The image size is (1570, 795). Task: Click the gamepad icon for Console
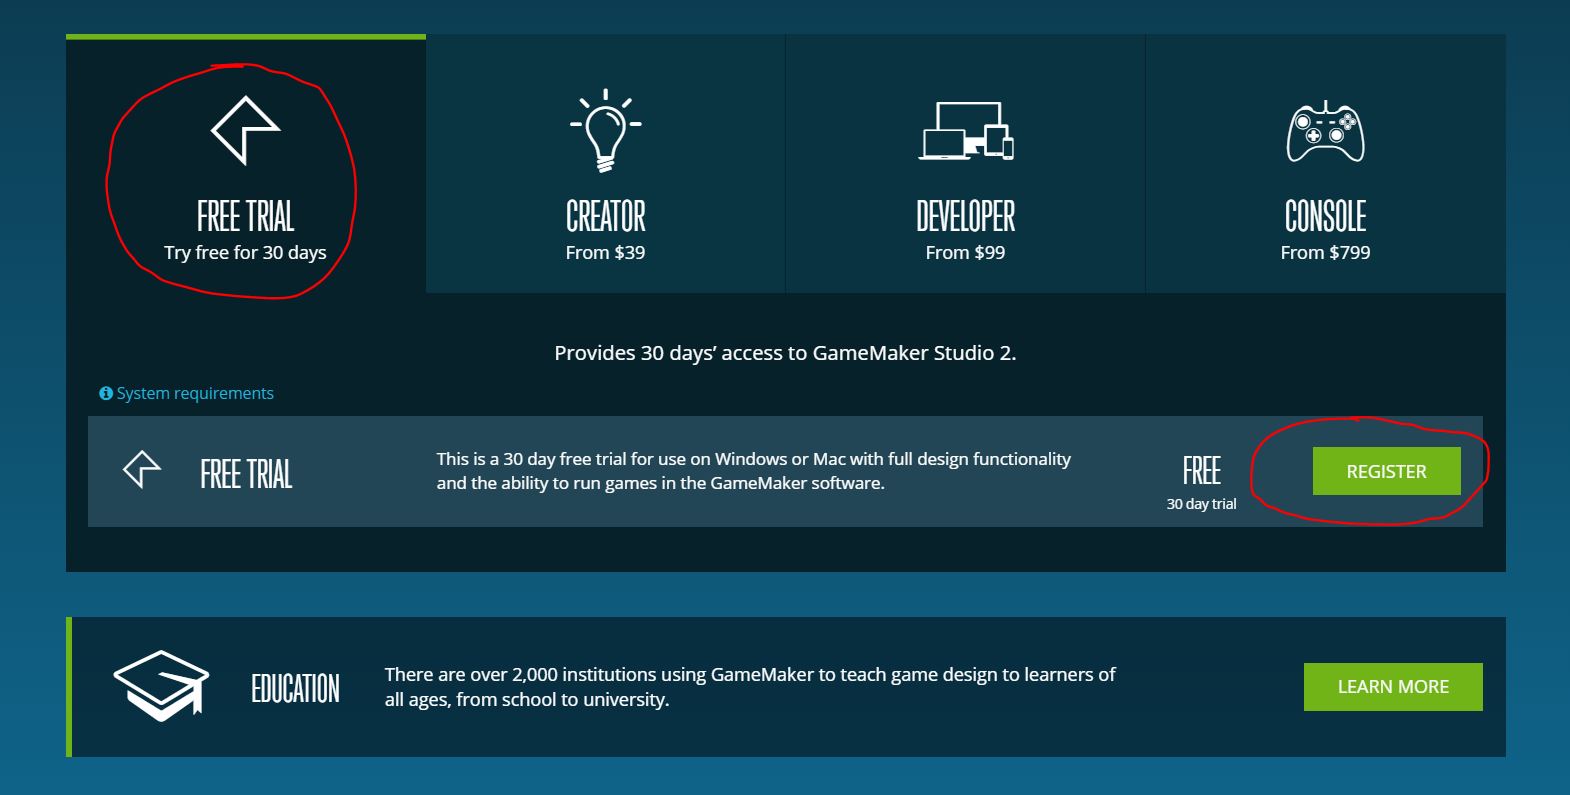tap(1325, 132)
